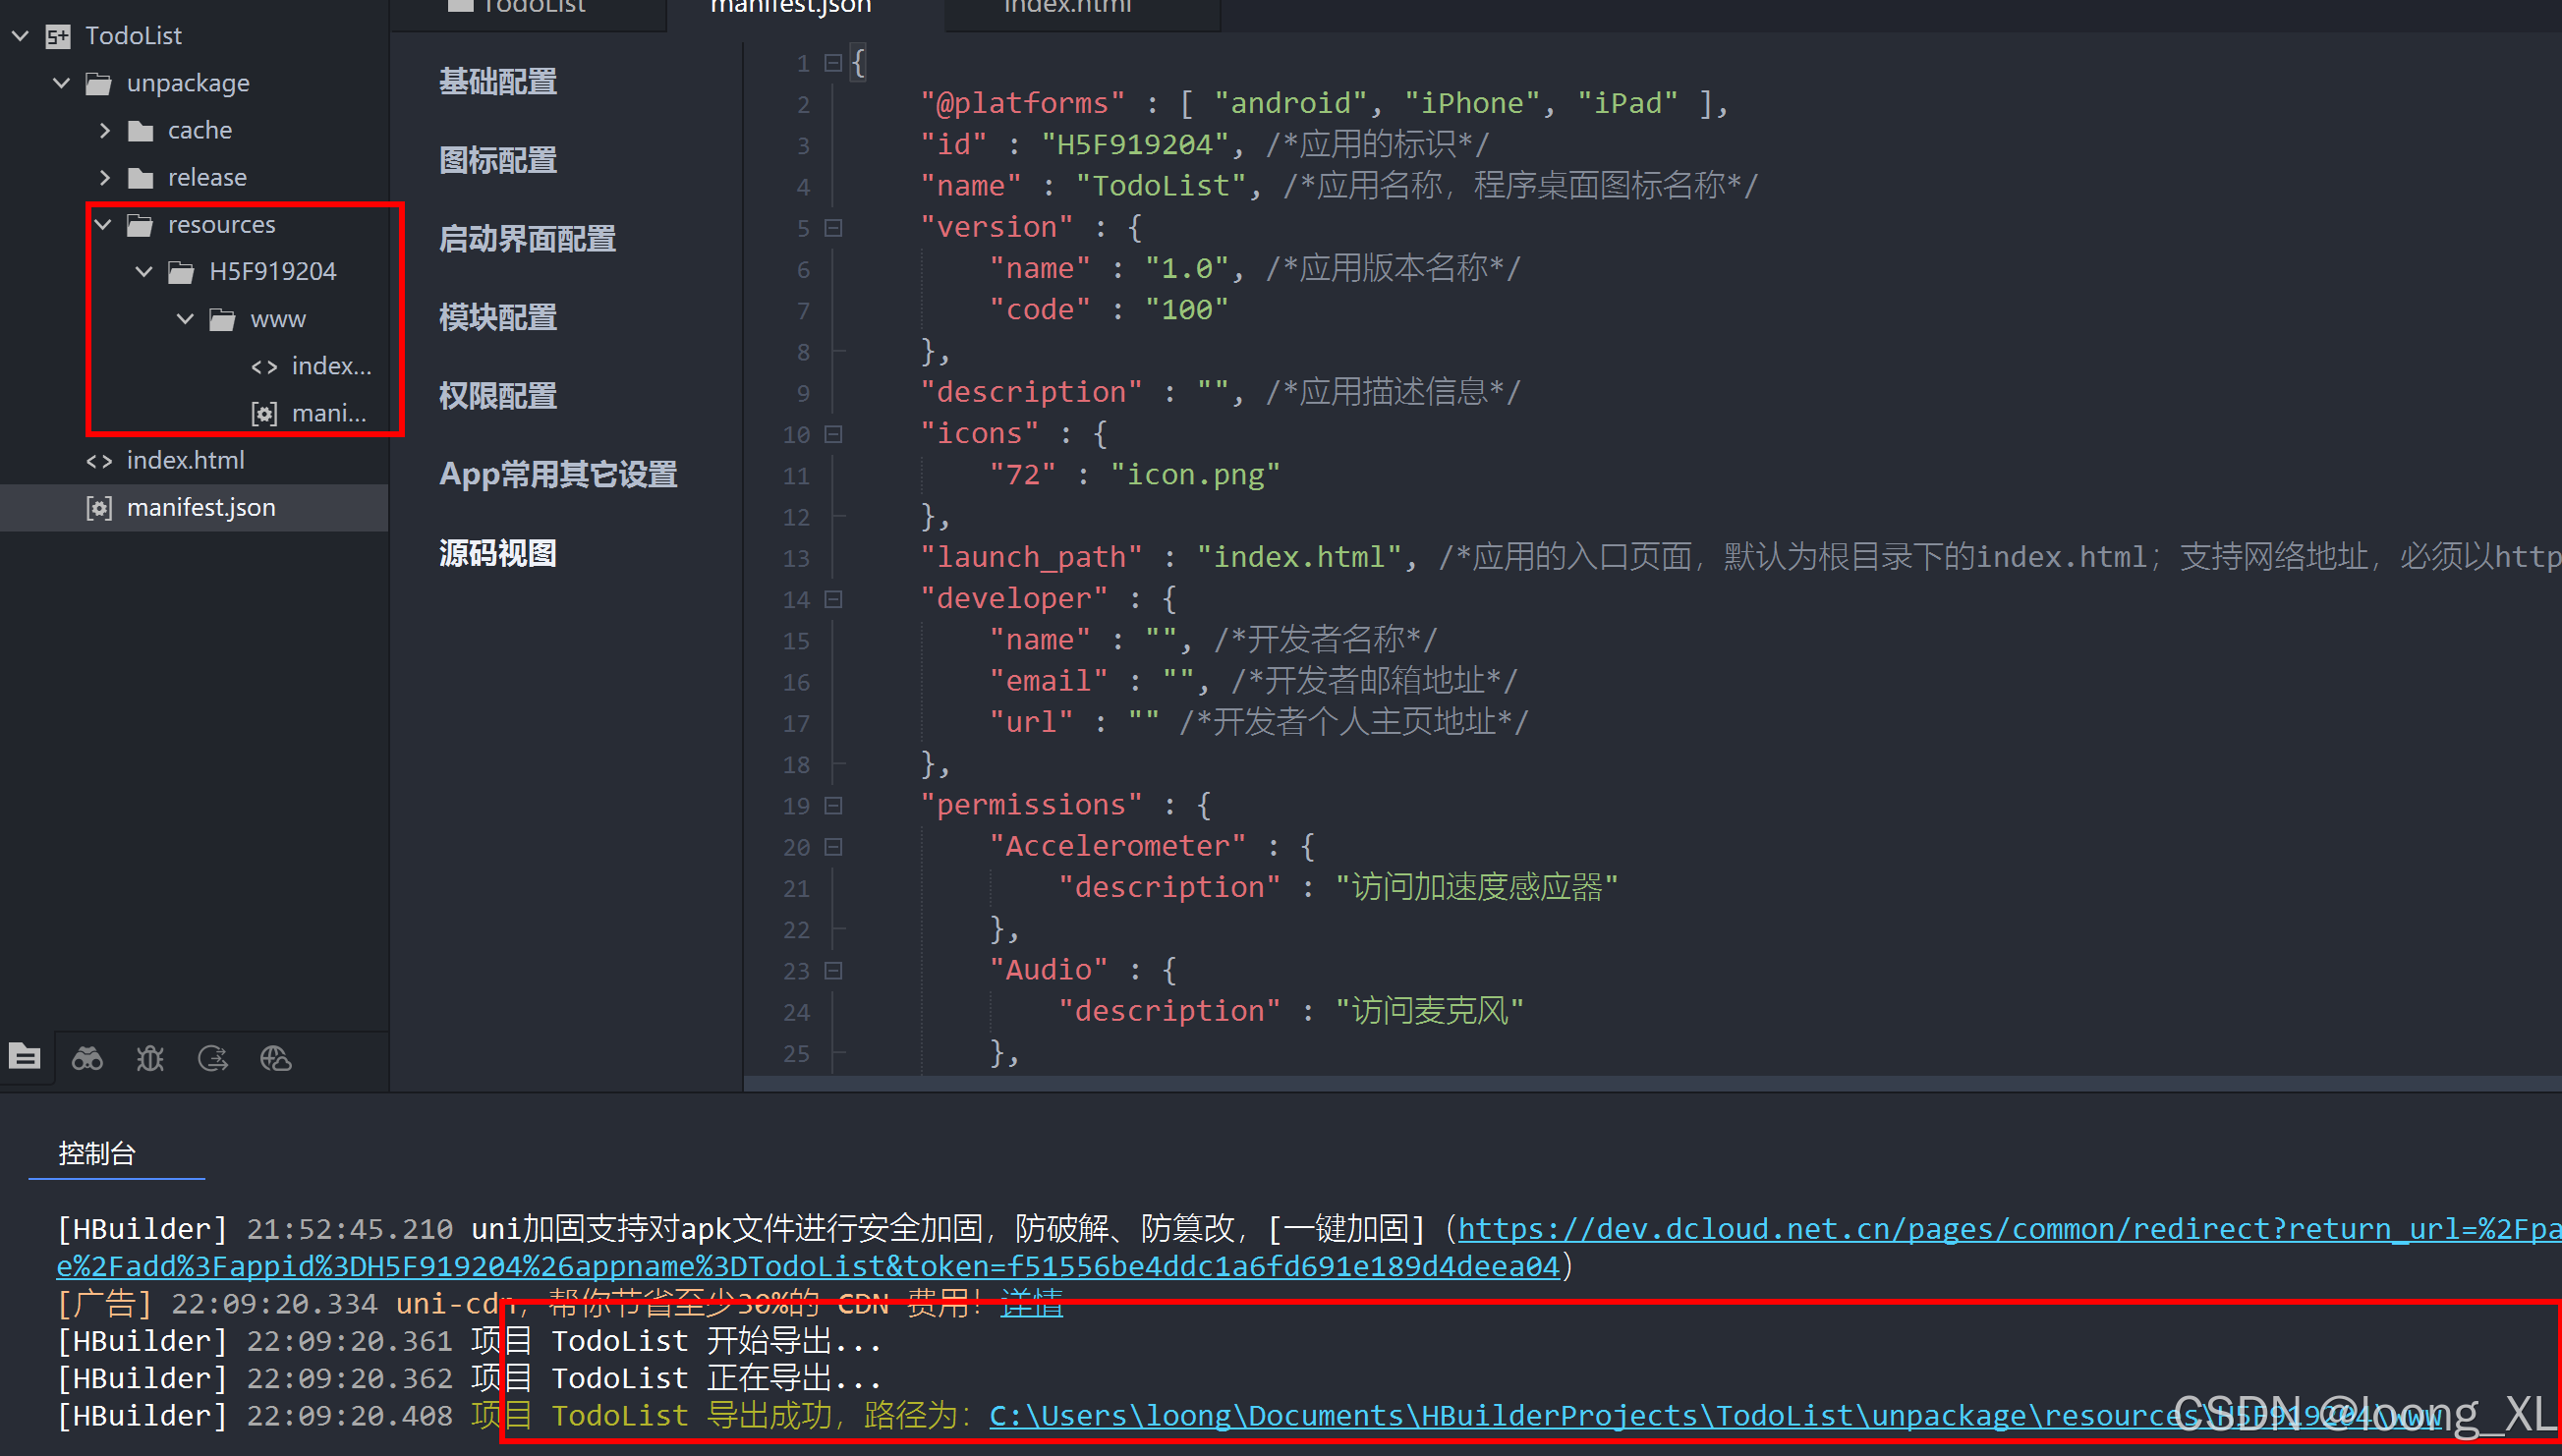Click the "TodoList" name value on line 4
Image resolution: width=2562 pixels, height=1456 pixels.
[x=1161, y=186]
